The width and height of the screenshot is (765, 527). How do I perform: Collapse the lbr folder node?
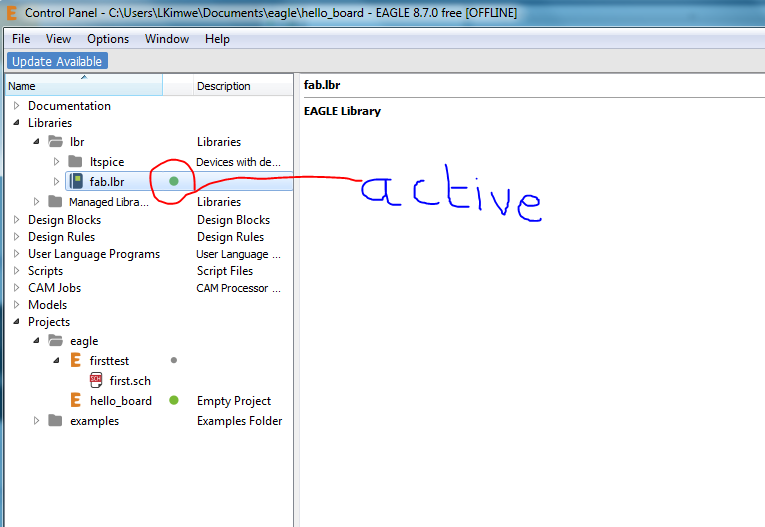[37, 142]
